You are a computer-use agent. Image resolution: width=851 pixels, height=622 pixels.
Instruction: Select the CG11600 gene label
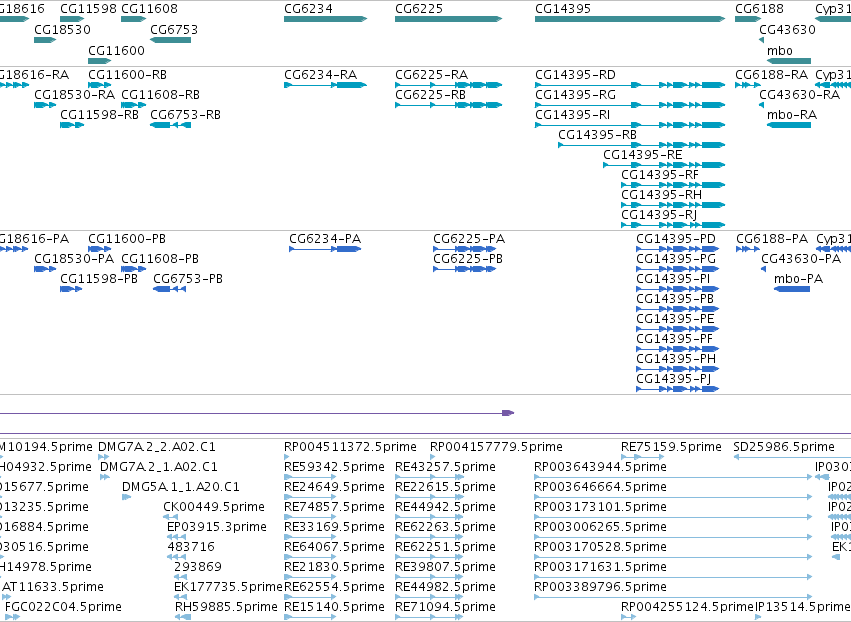coord(116,50)
